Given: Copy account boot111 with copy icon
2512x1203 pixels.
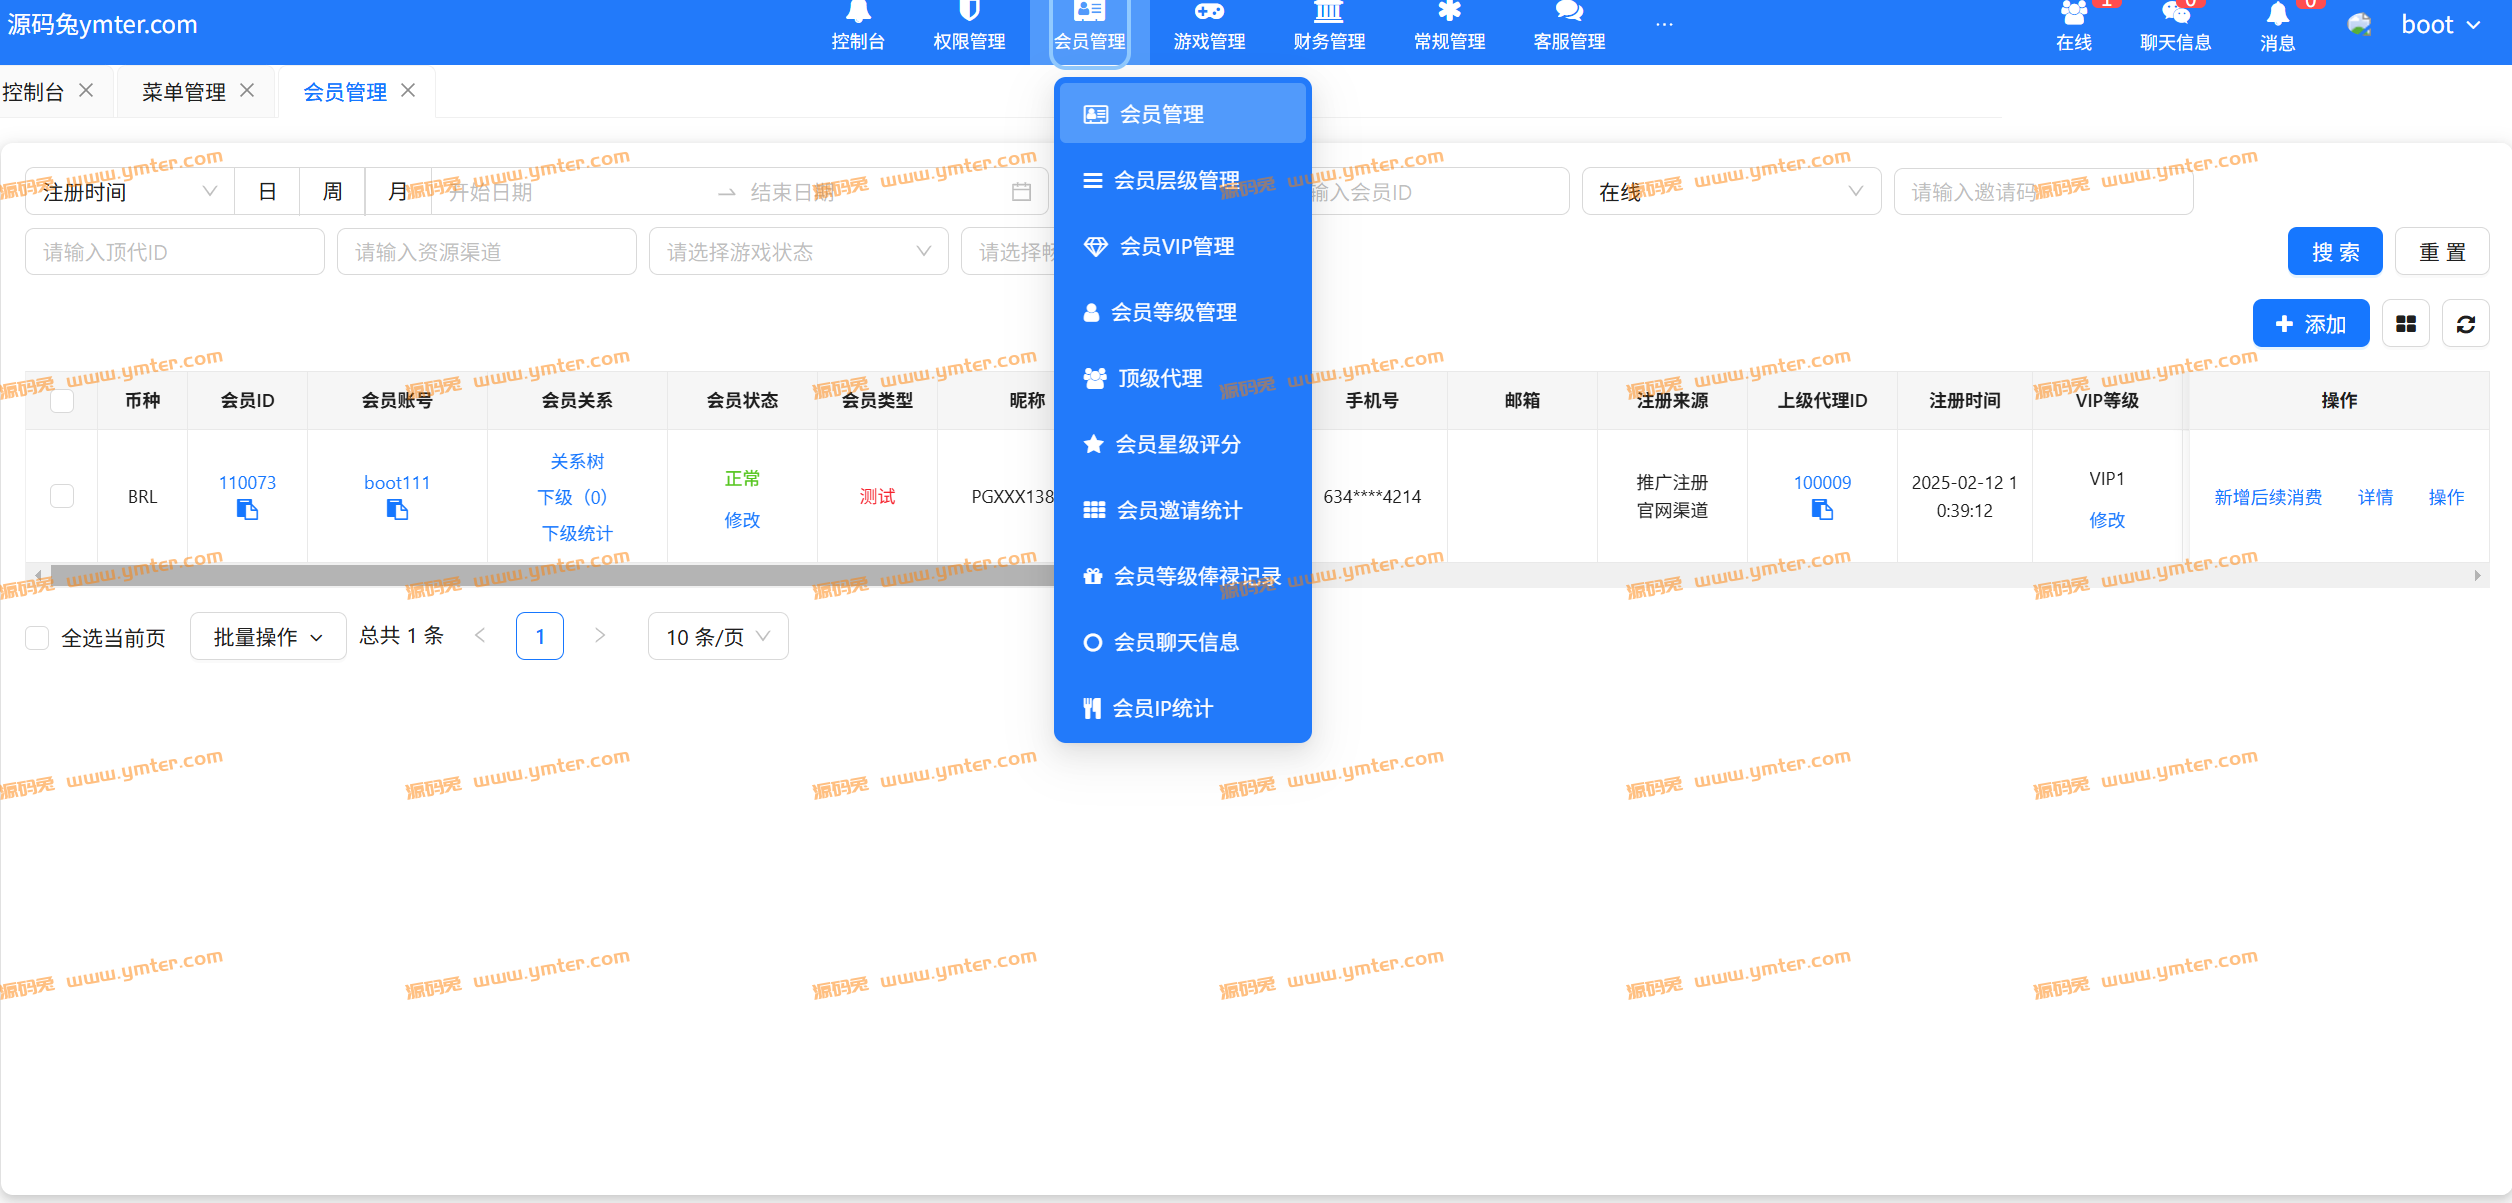Looking at the screenshot, I should click(x=397, y=510).
